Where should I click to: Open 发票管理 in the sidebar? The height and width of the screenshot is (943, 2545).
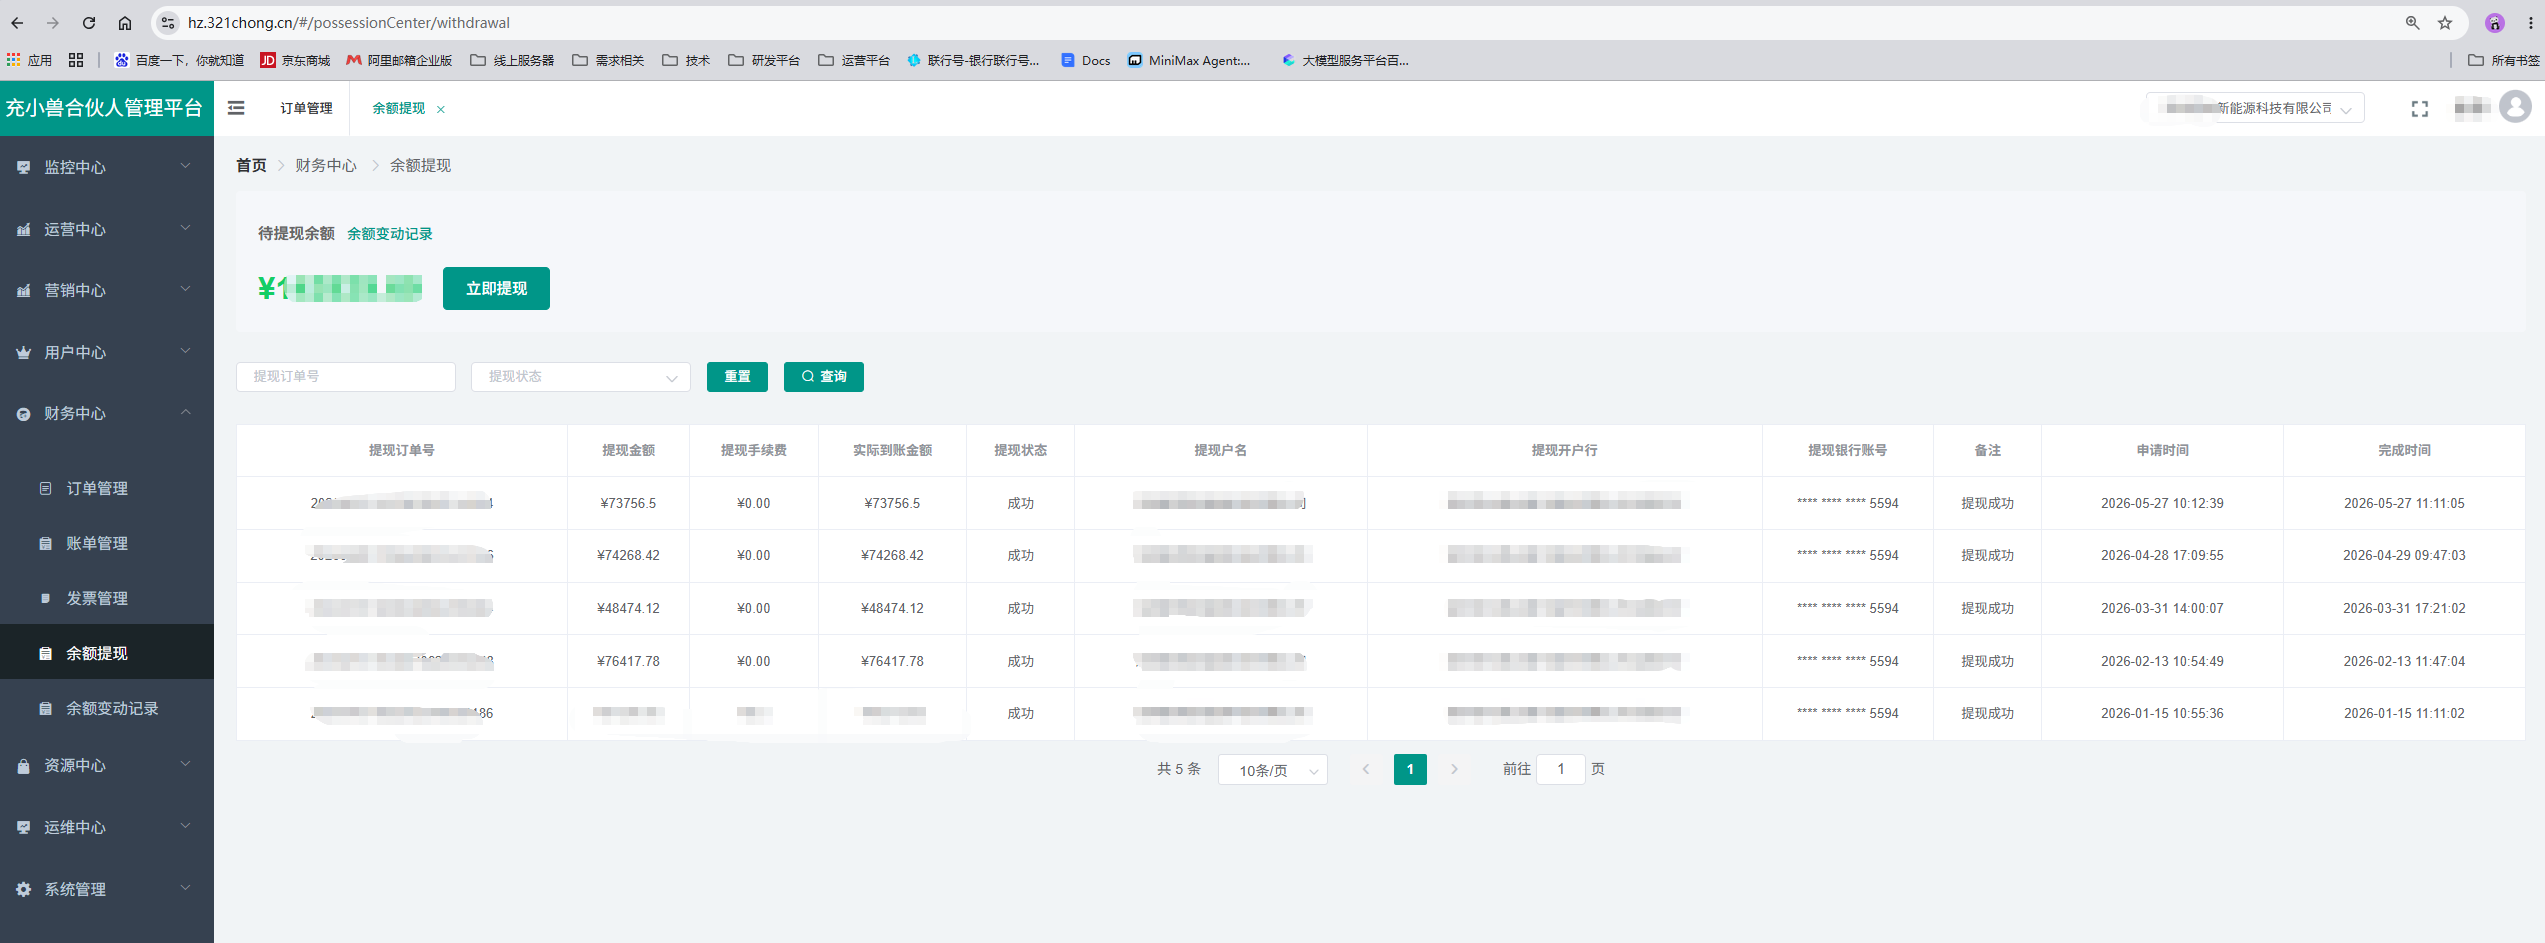coord(107,598)
